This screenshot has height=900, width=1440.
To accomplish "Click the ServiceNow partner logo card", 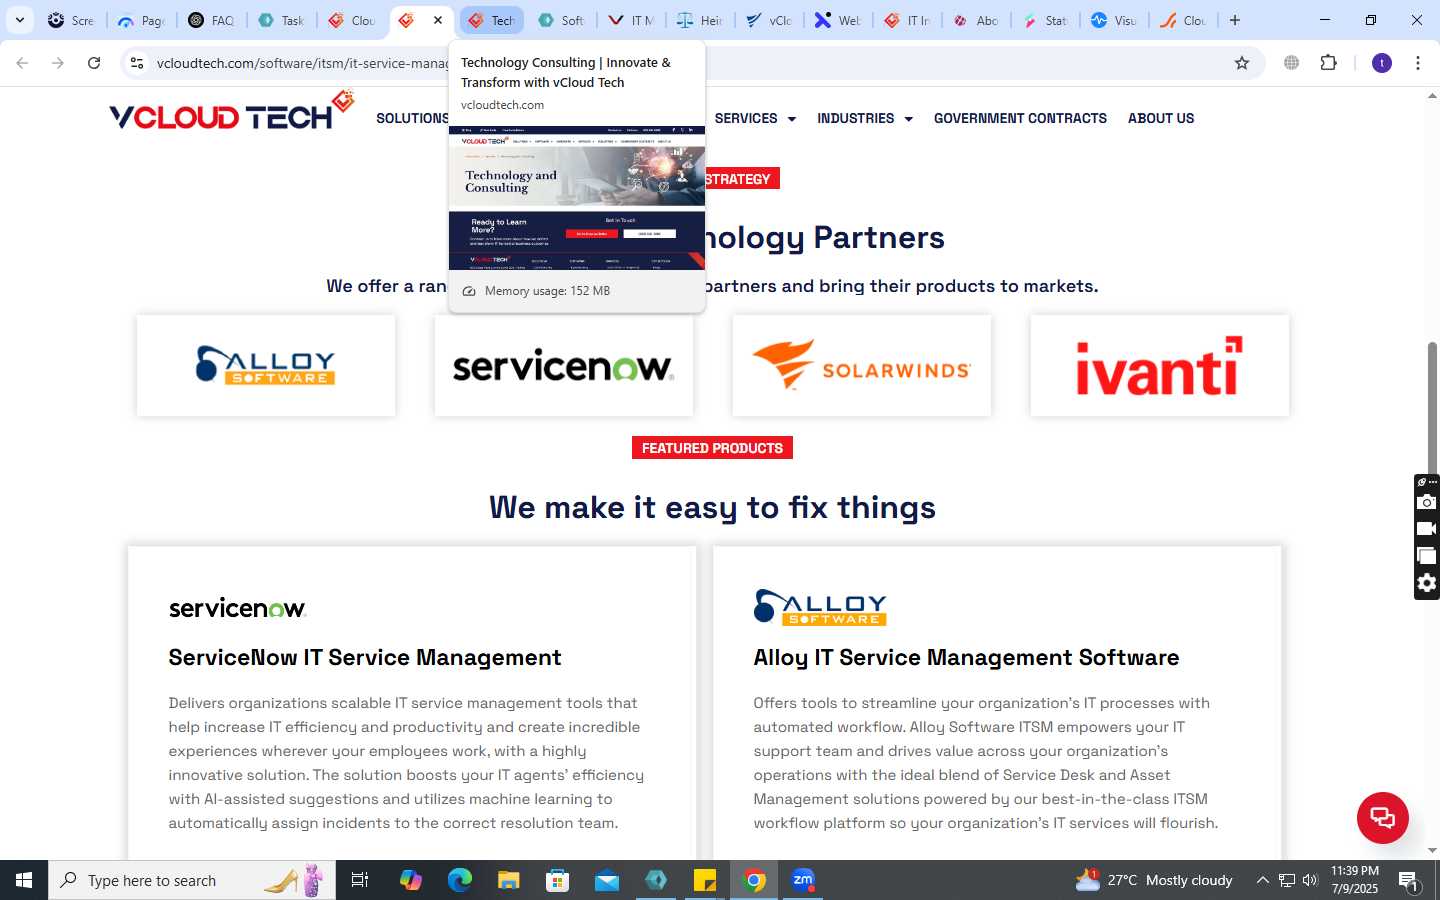I will click(x=564, y=366).
